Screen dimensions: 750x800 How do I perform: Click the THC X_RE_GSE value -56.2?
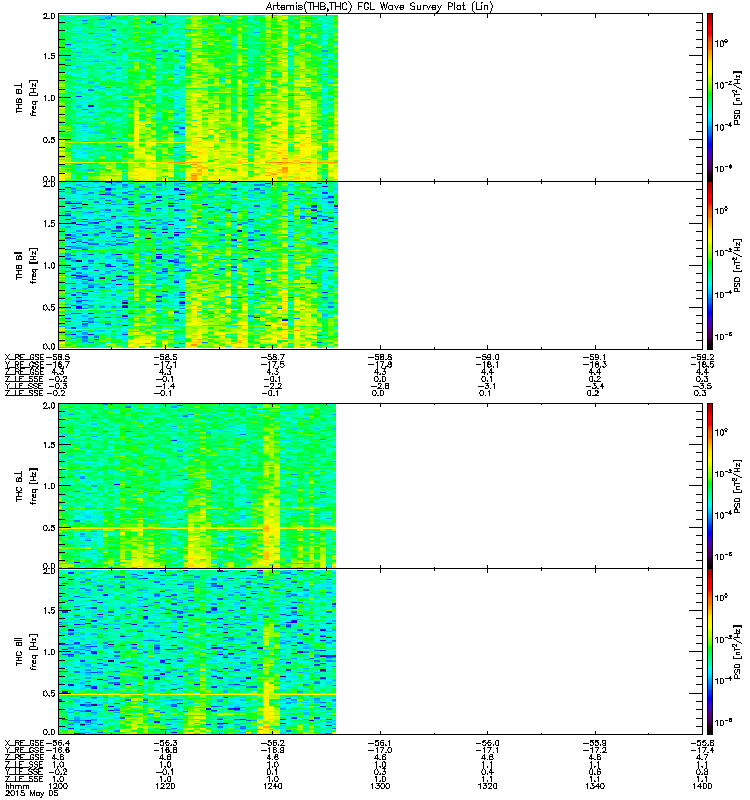(272, 743)
